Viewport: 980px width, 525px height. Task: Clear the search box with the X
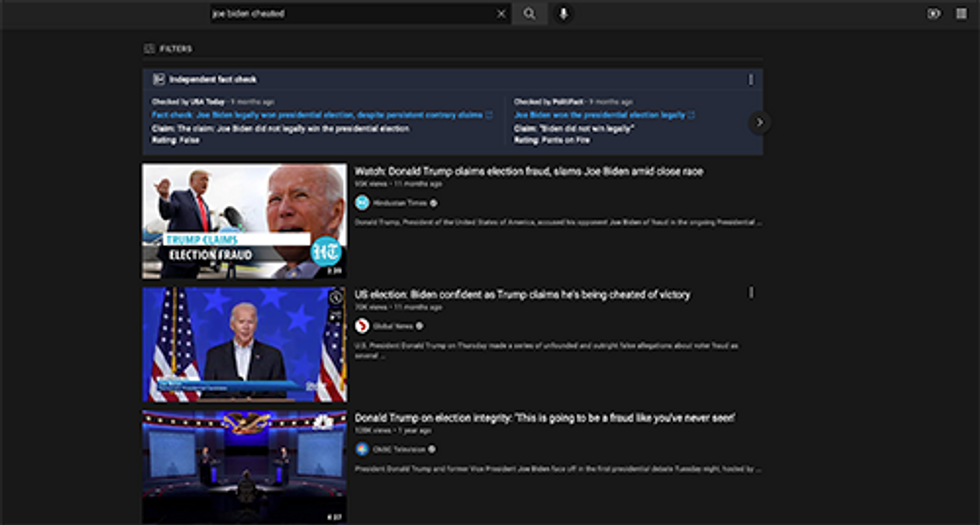point(501,14)
